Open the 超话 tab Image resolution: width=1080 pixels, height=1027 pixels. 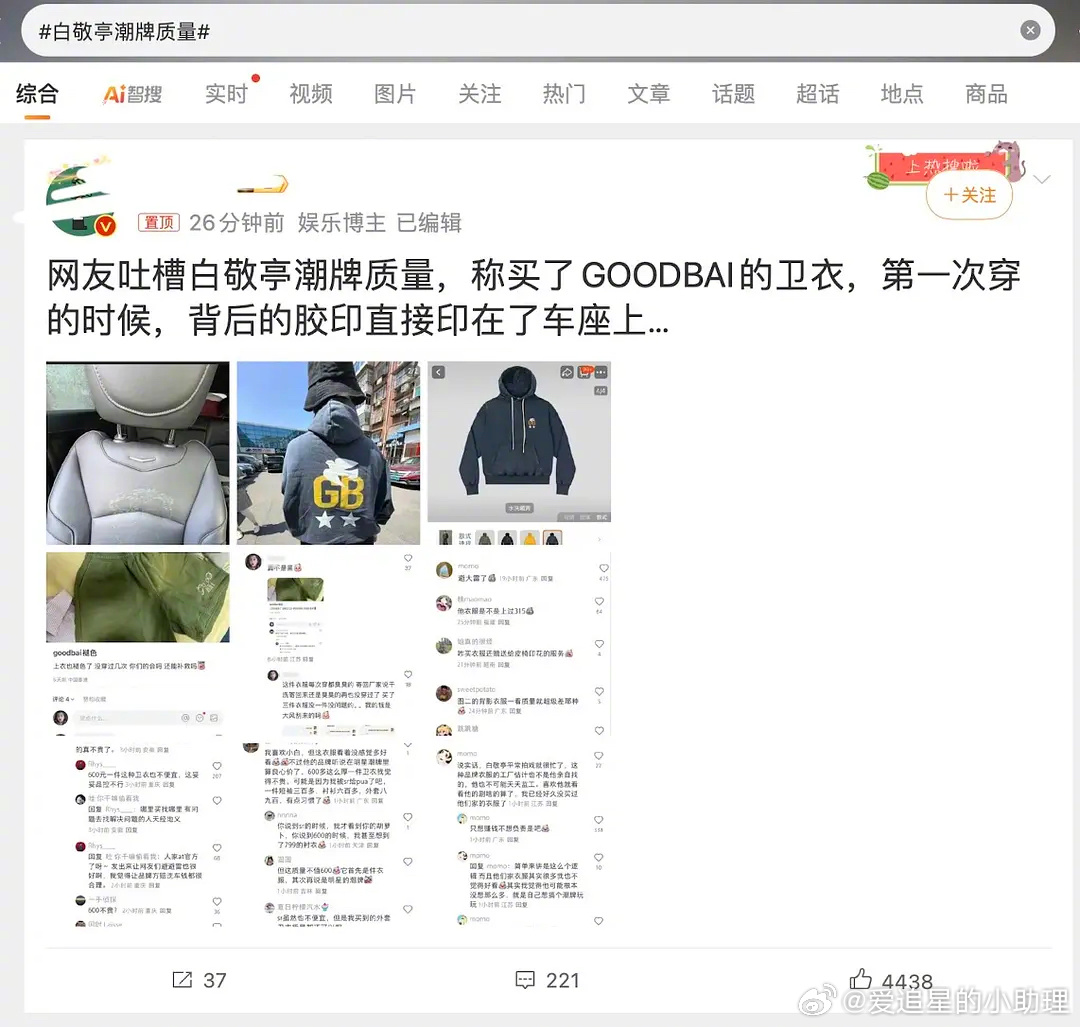click(818, 94)
